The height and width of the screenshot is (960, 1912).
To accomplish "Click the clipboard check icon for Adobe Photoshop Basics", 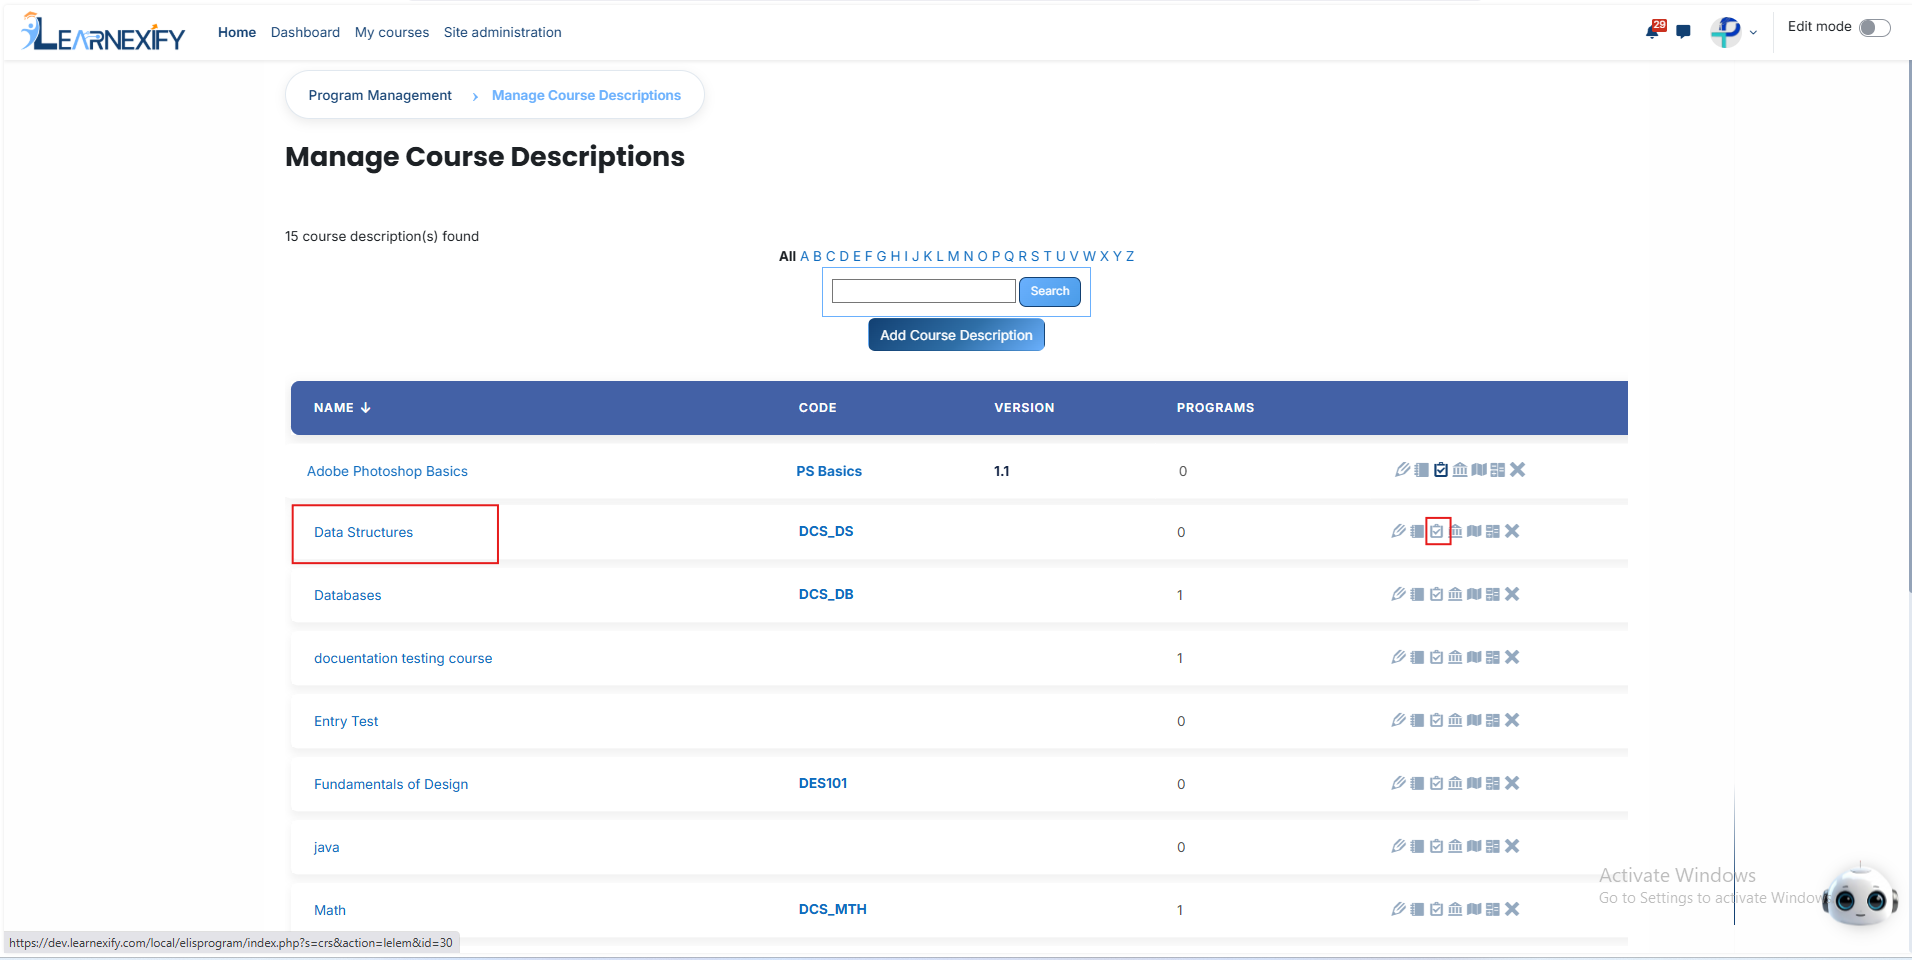I will [x=1441, y=470].
